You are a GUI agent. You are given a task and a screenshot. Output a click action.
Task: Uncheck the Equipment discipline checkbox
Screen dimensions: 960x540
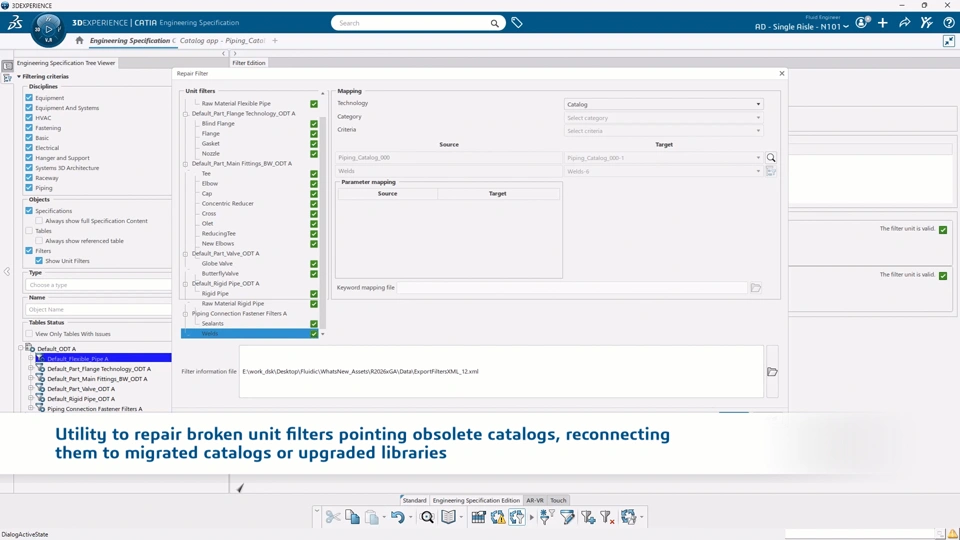click(x=29, y=97)
